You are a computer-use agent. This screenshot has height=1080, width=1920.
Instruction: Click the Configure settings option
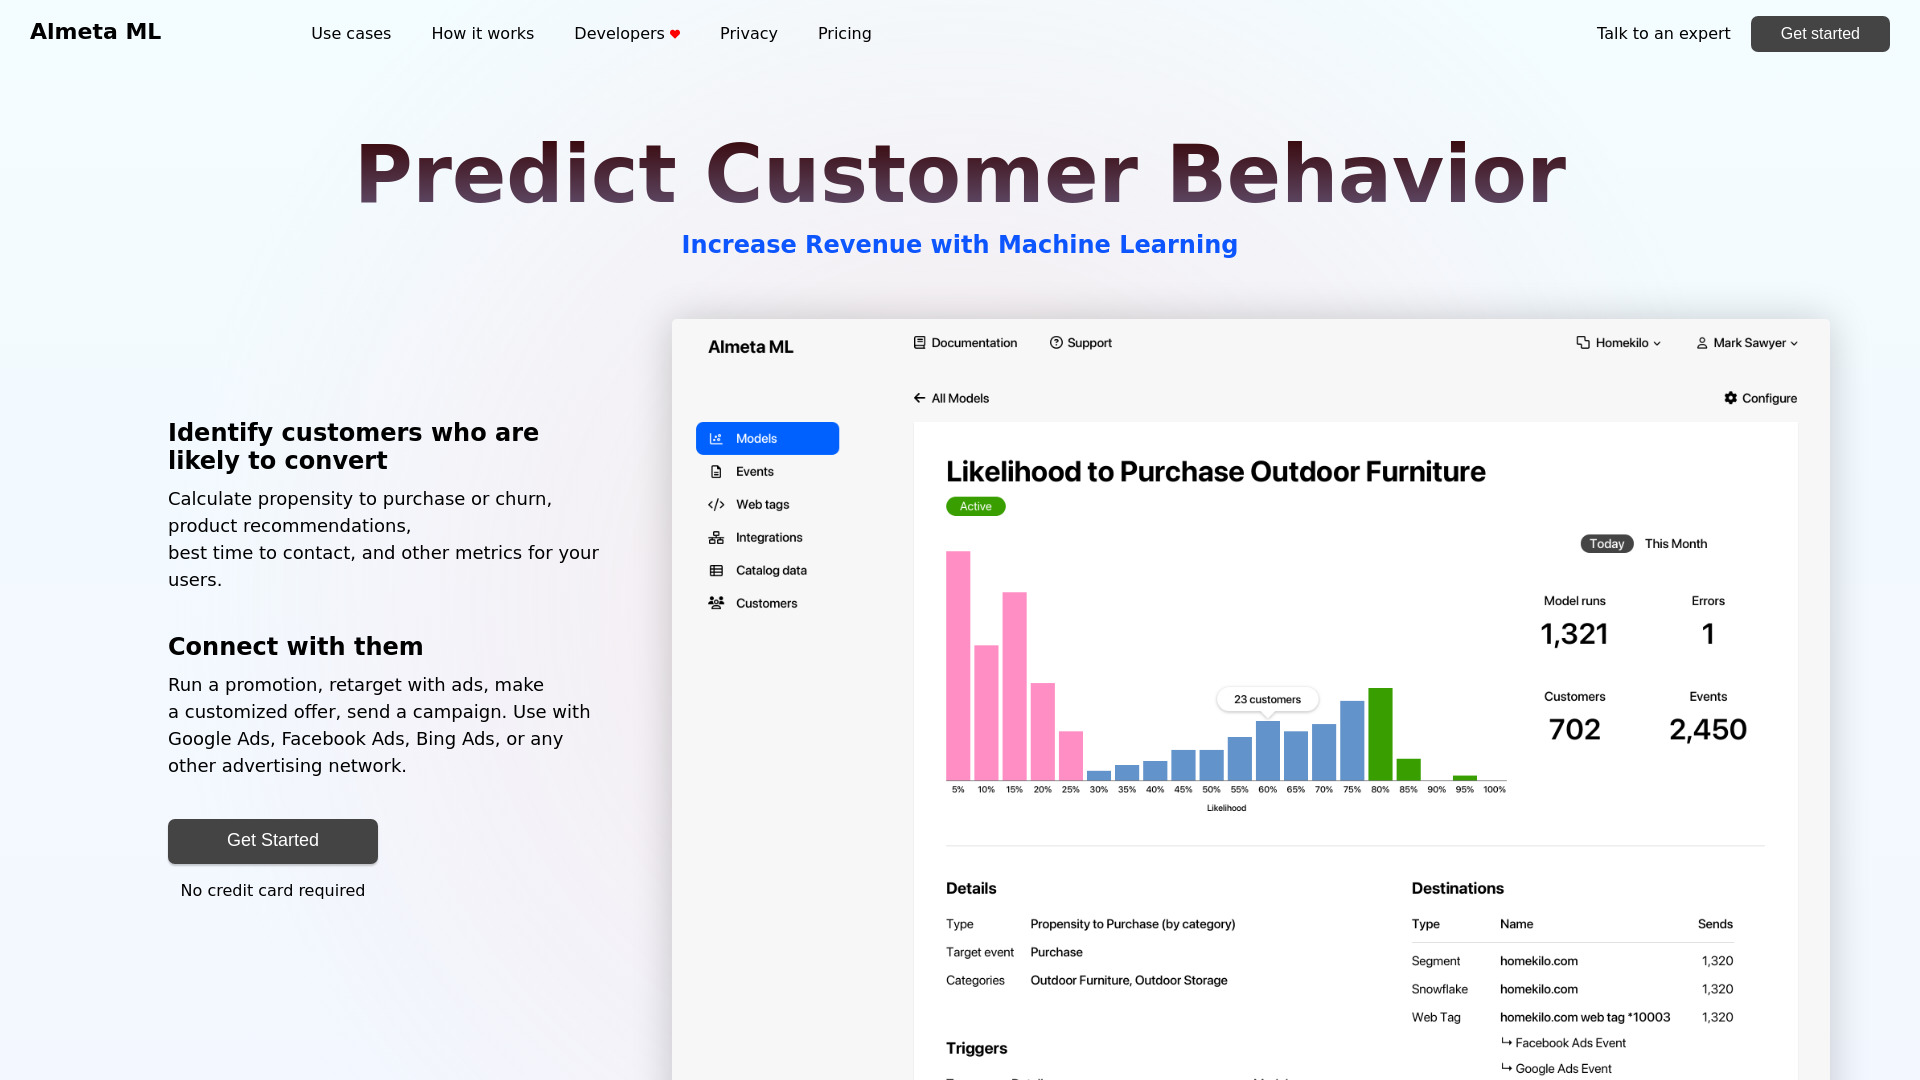pos(1760,398)
